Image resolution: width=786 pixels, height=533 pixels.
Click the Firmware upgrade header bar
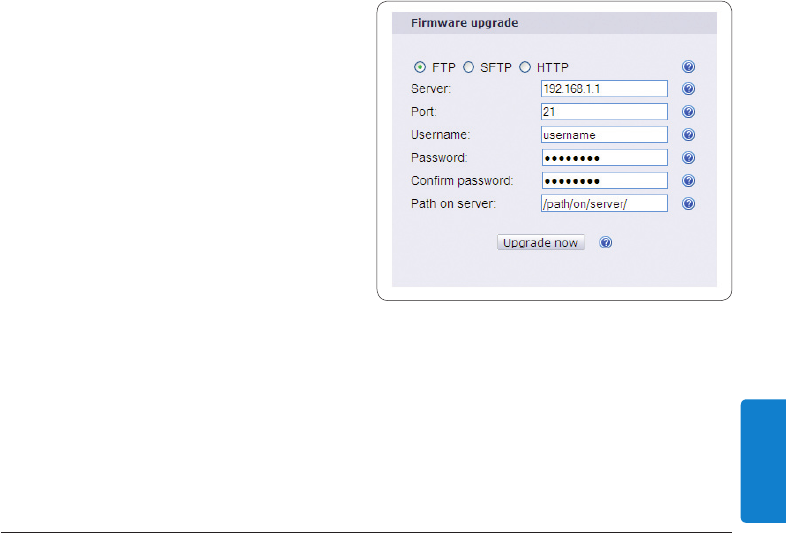554,23
